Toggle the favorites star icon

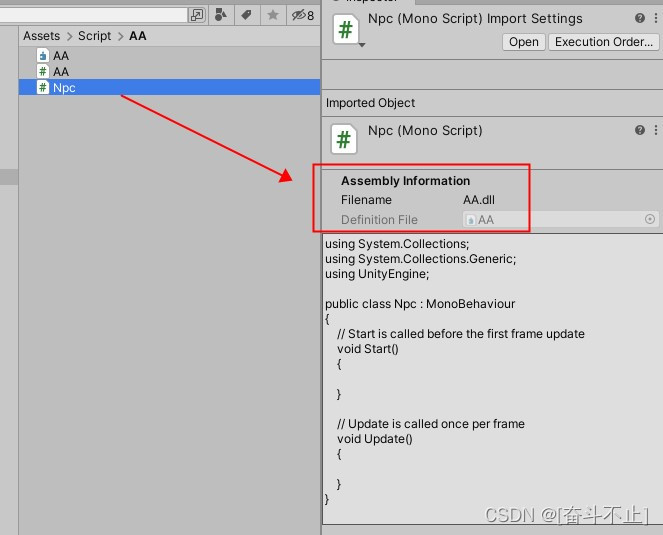coord(273,15)
